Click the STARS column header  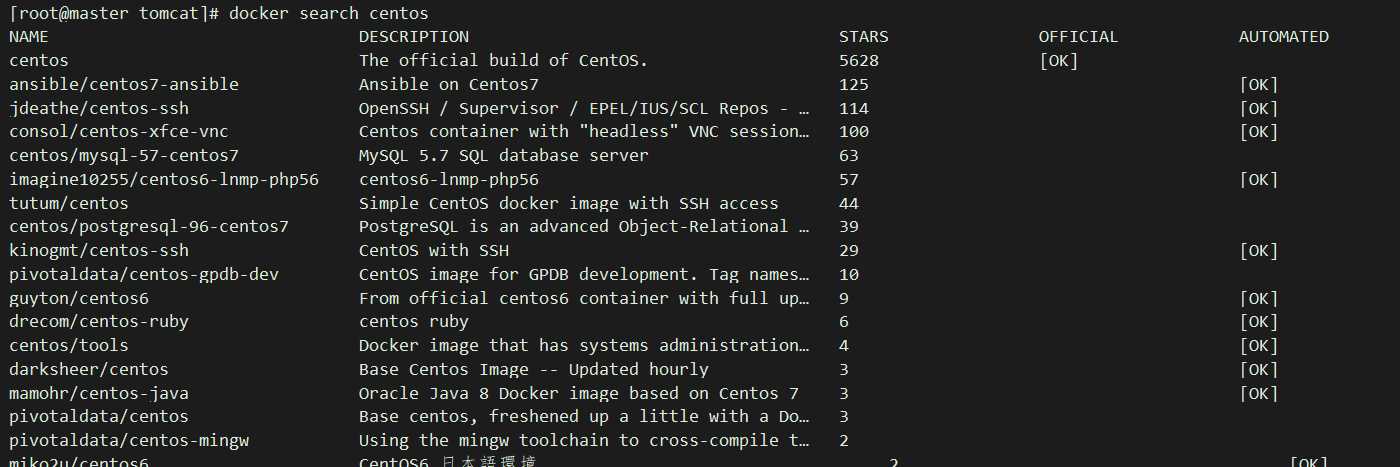click(x=863, y=37)
